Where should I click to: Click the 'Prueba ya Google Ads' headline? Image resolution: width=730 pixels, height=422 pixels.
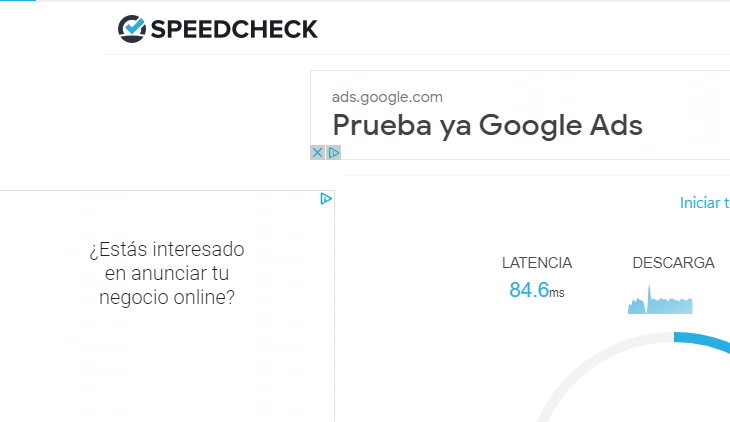click(x=487, y=126)
